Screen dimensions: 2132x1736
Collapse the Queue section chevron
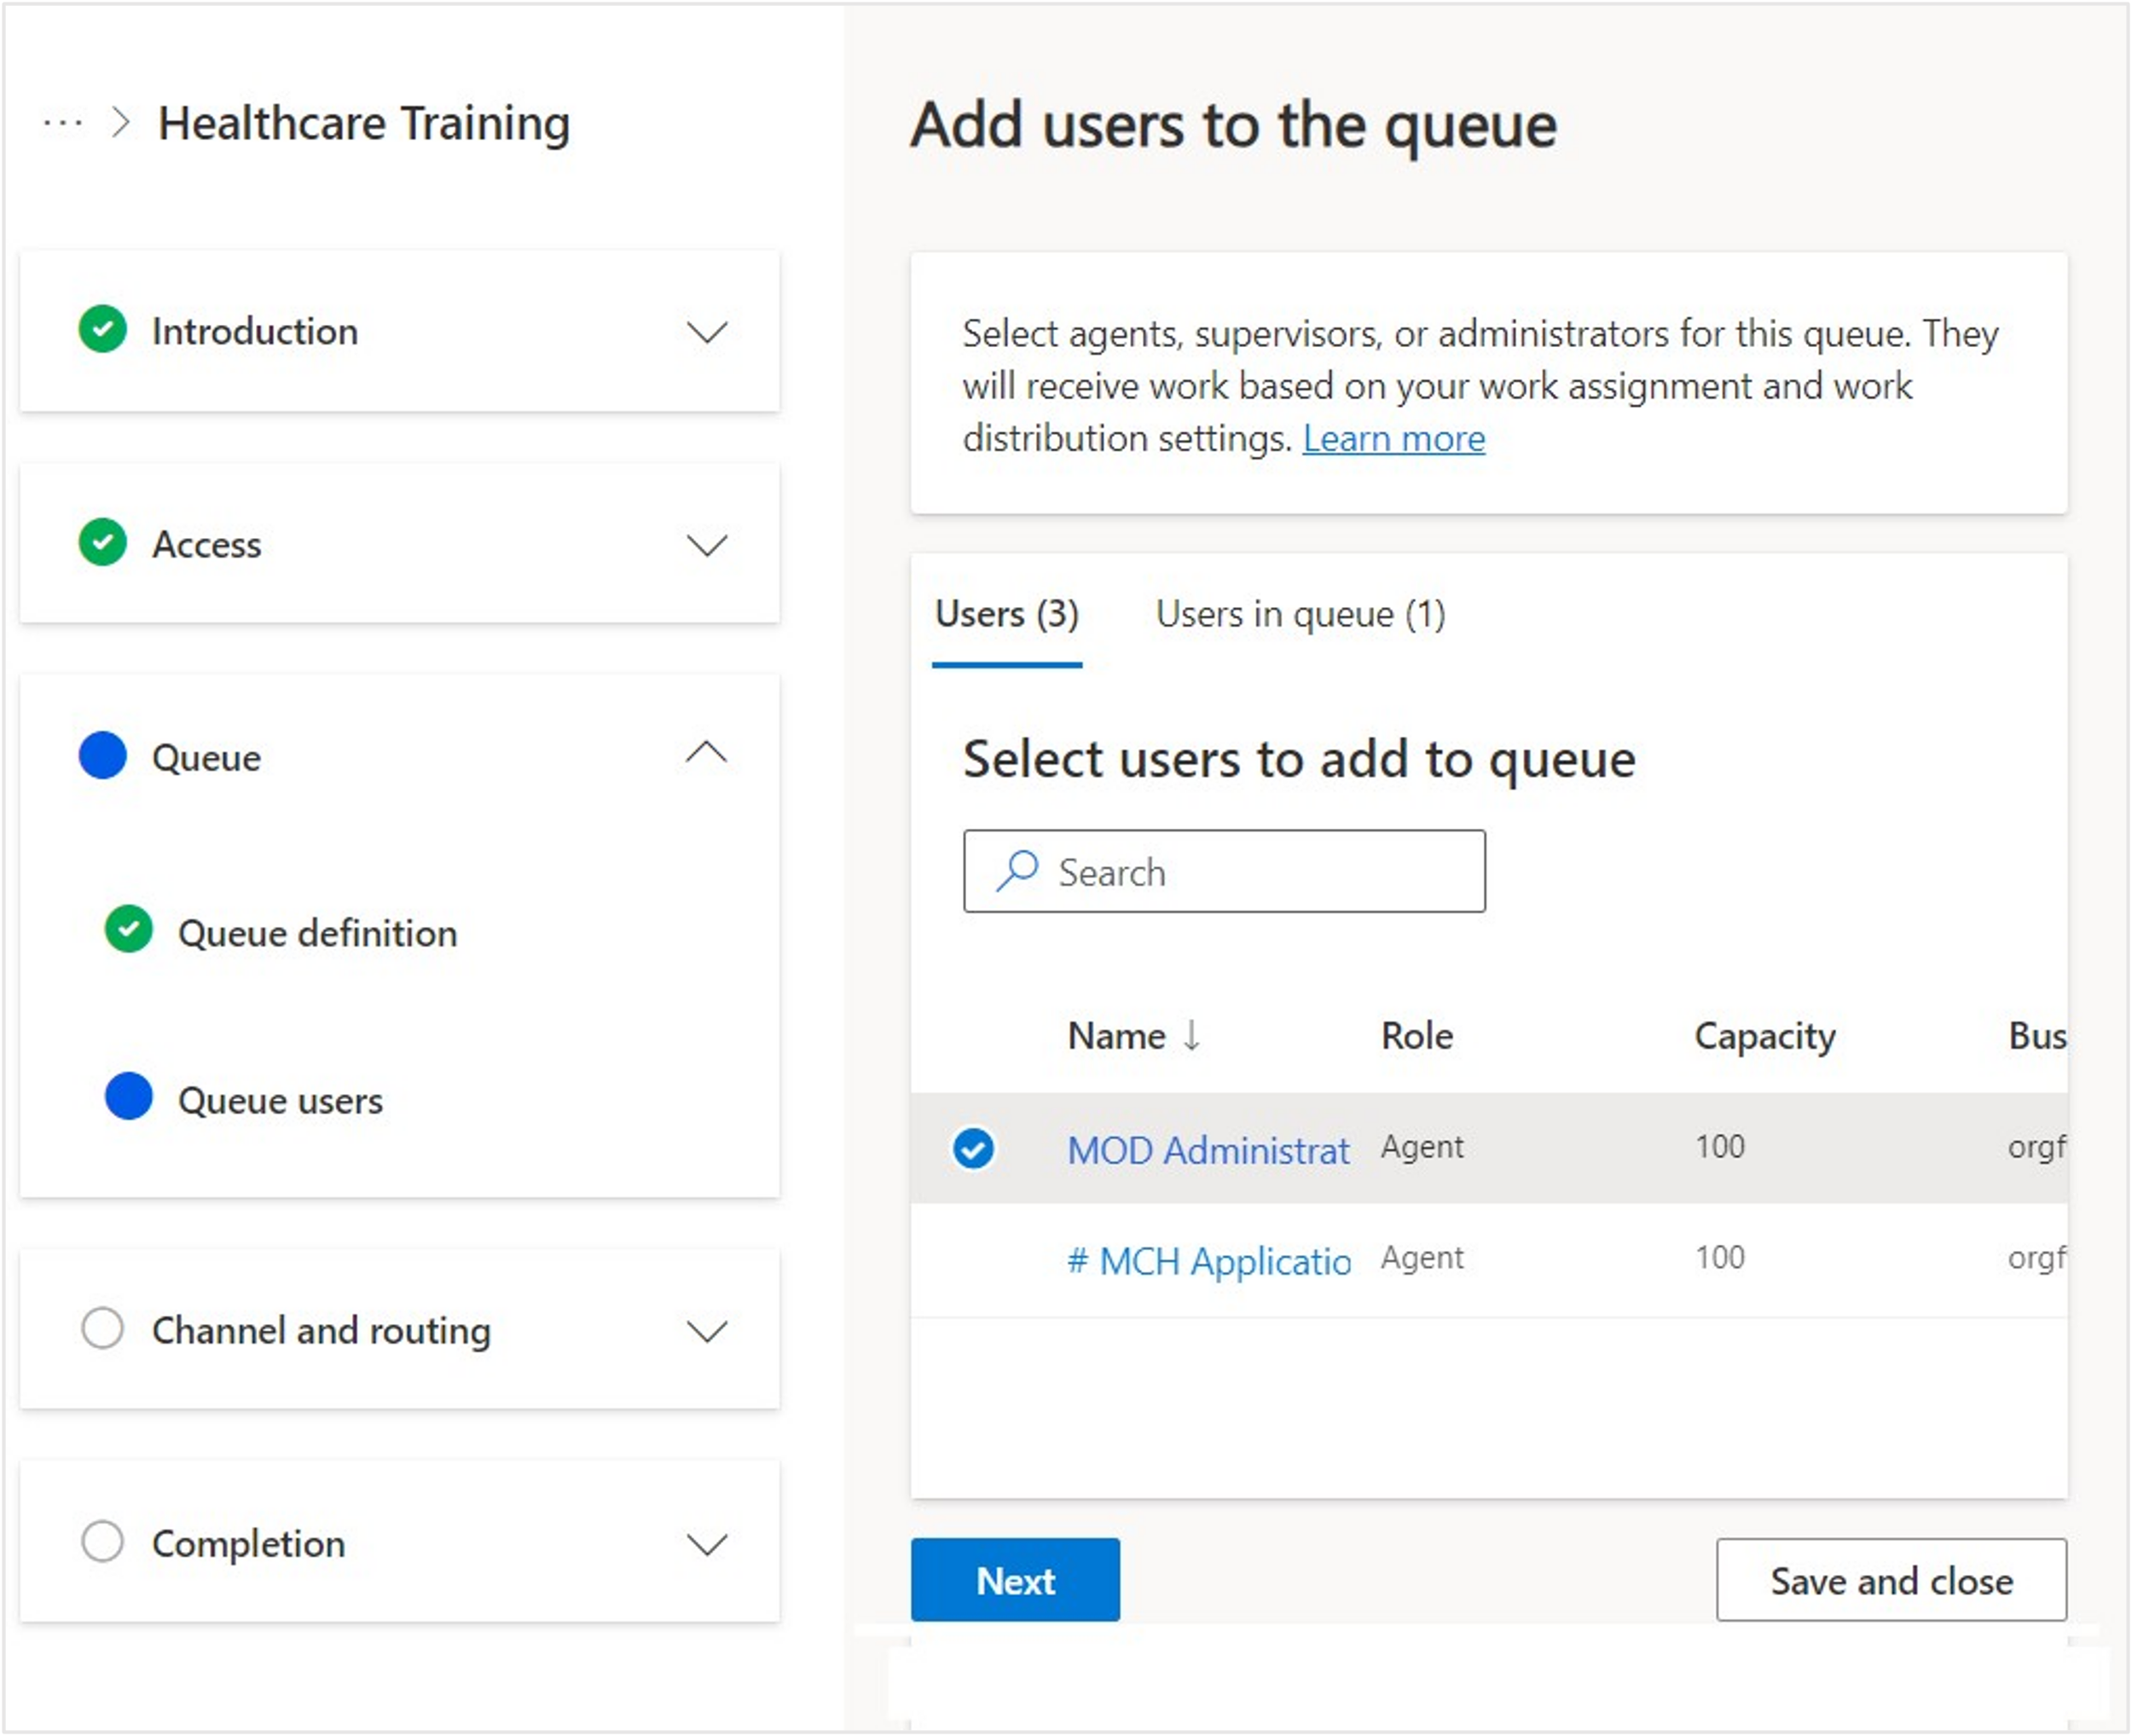(707, 752)
